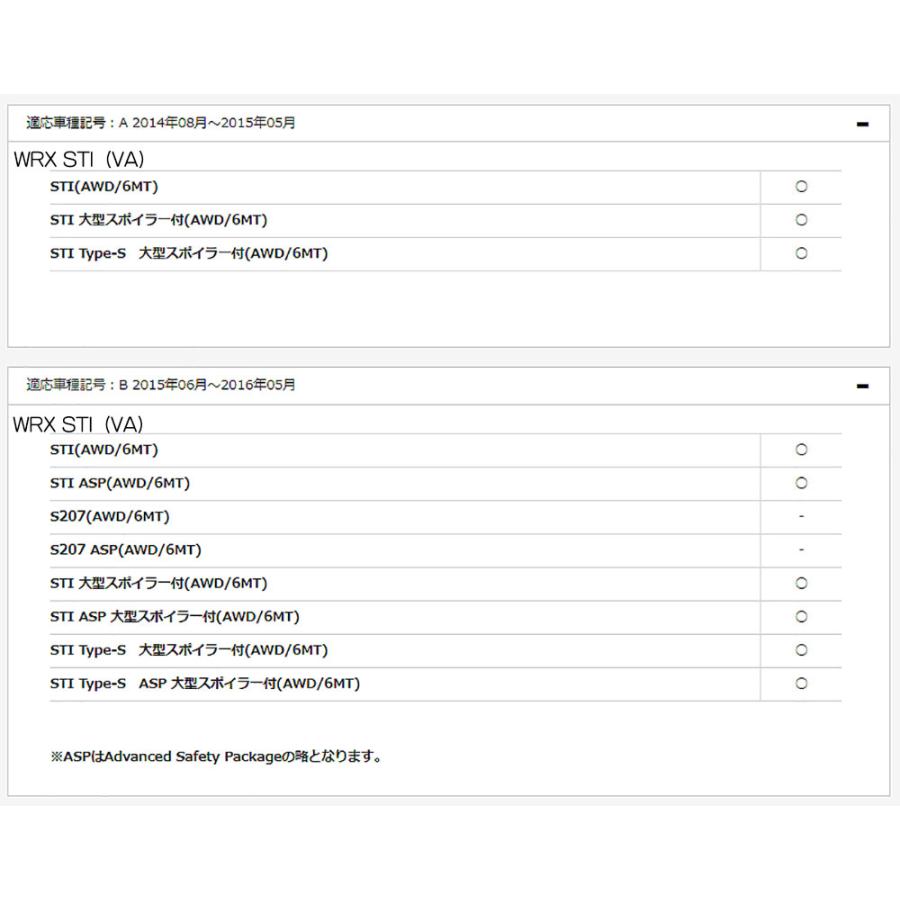The image size is (900, 900).
Task: Click circle for STI 大型スポイラー付 in section B
Action: tap(801, 583)
